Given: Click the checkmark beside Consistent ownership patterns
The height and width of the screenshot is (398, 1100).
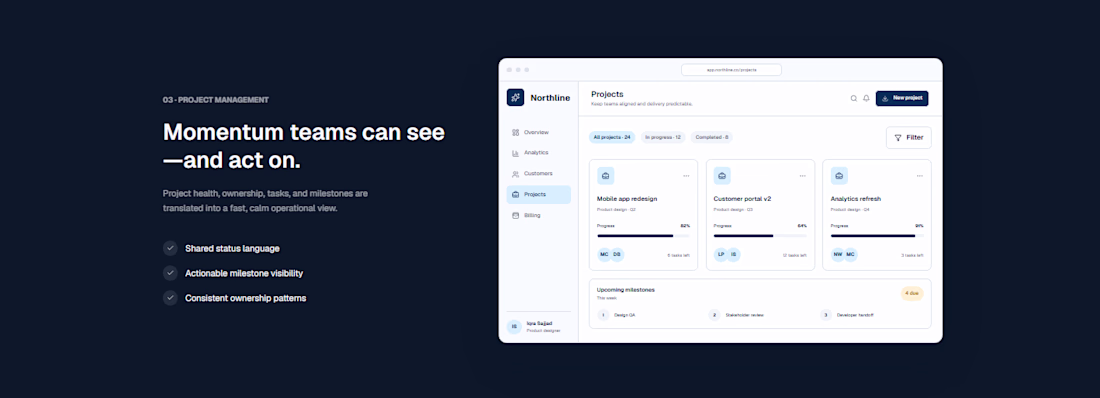Looking at the screenshot, I should 170,298.
